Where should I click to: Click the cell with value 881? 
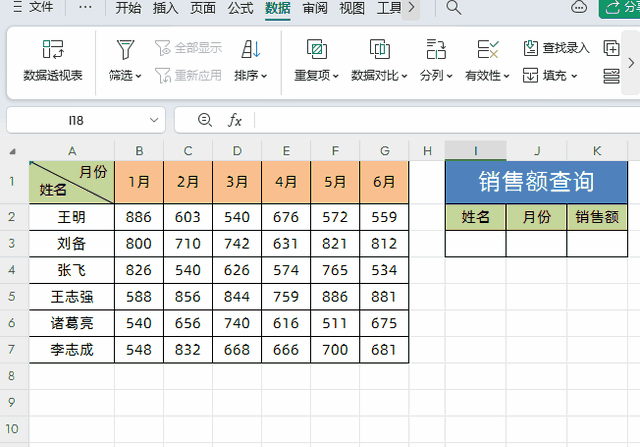click(384, 297)
